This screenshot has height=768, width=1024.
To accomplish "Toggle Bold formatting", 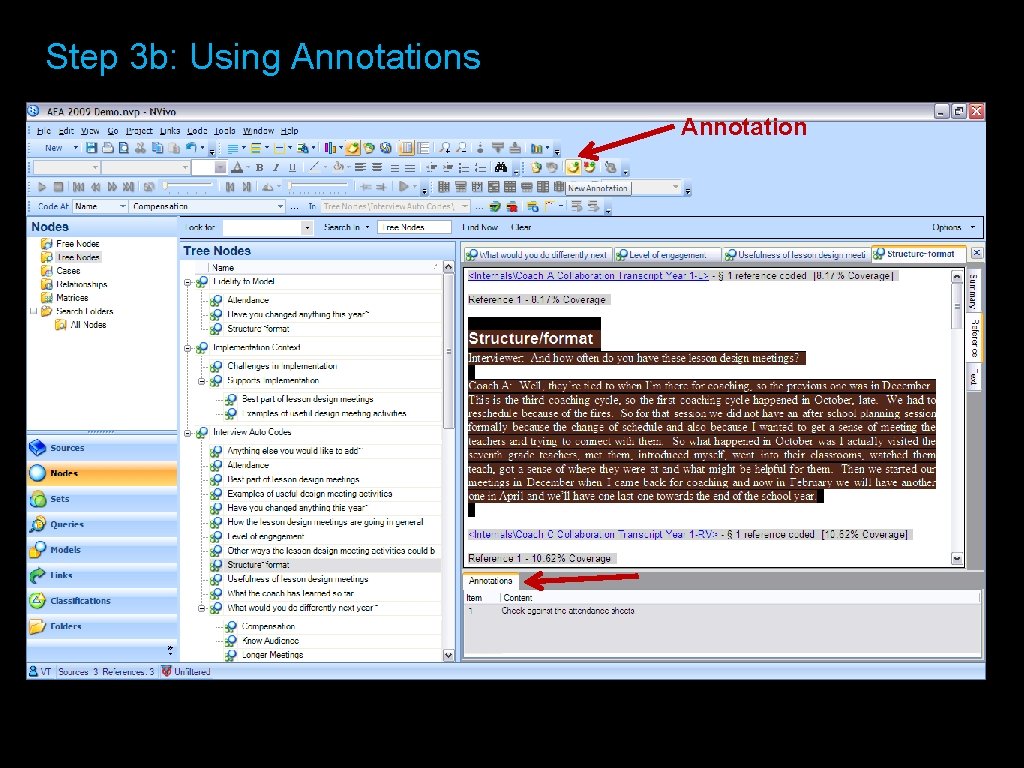I will click(x=259, y=168).
